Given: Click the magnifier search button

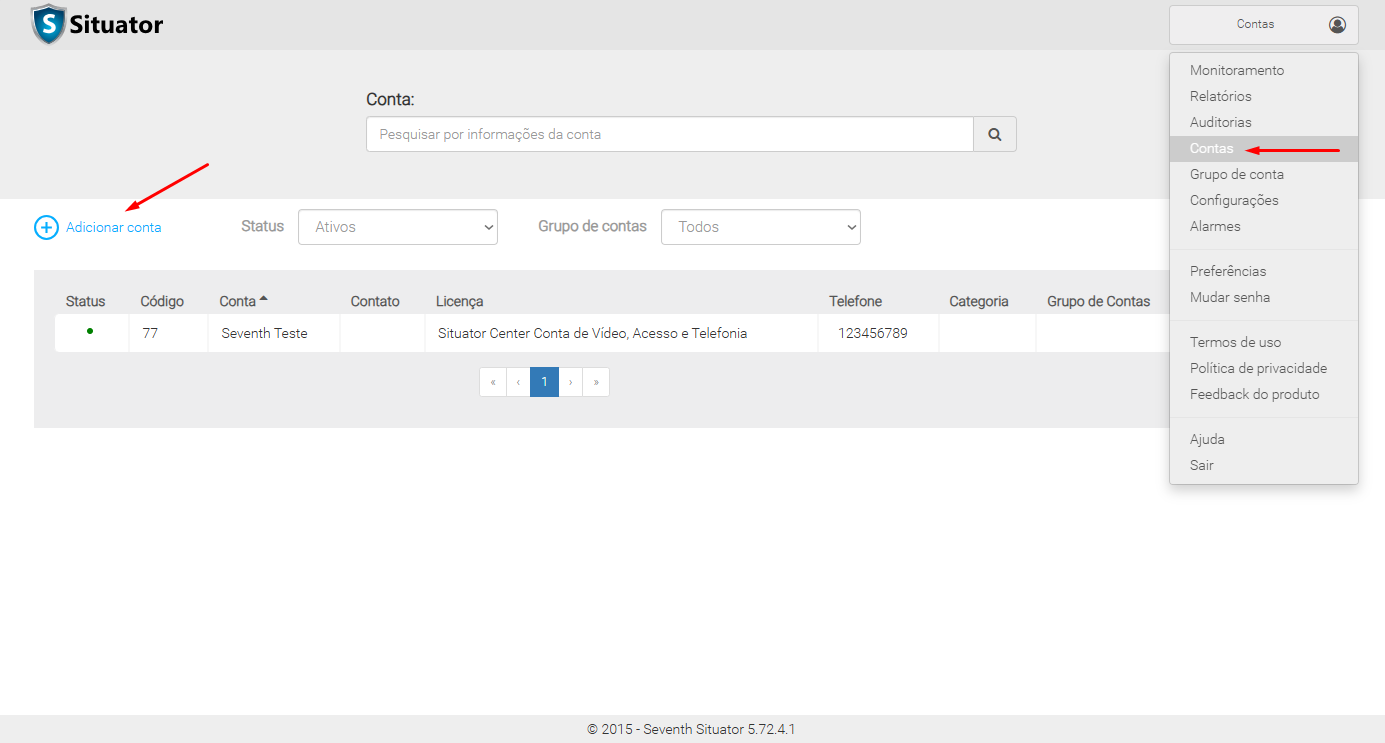Looking at the screenshot, I should tap(994, 134).
